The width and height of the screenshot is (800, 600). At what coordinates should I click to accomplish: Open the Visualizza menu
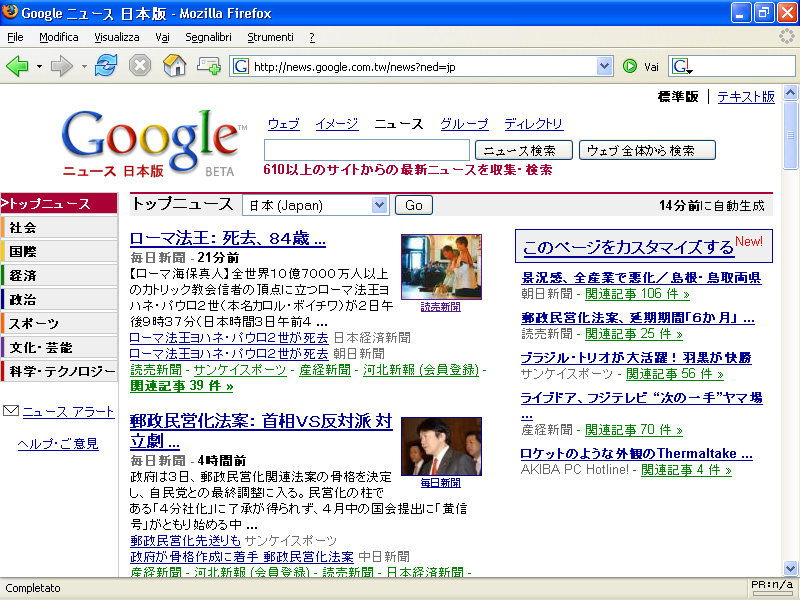(x=117, y=37)
